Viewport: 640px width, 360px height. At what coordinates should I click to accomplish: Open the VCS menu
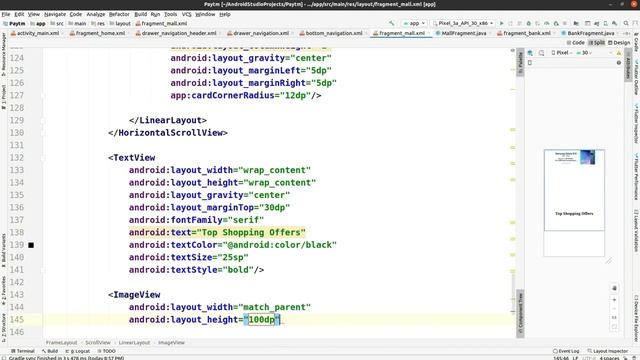click(187, 14)
